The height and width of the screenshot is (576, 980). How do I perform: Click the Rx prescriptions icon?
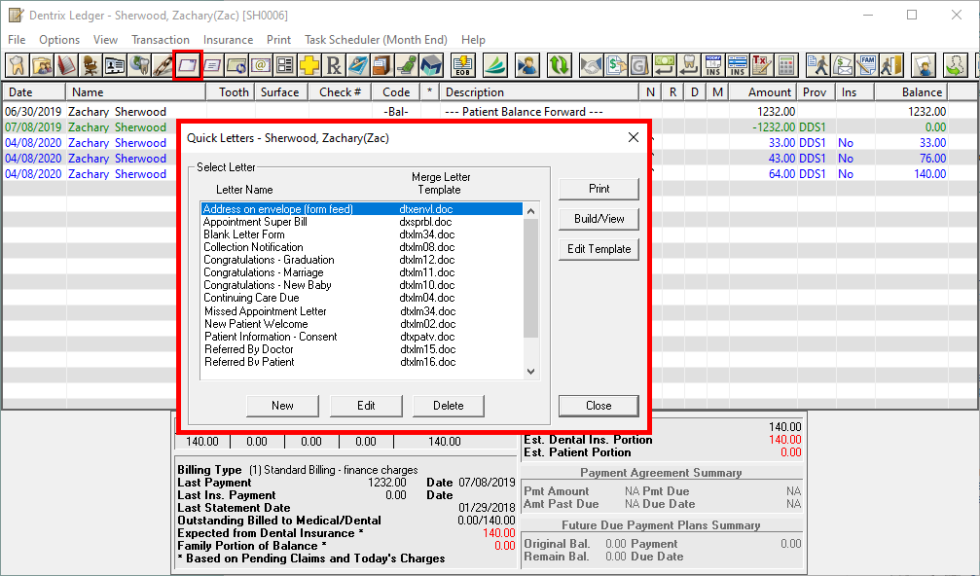pos(333,66)
